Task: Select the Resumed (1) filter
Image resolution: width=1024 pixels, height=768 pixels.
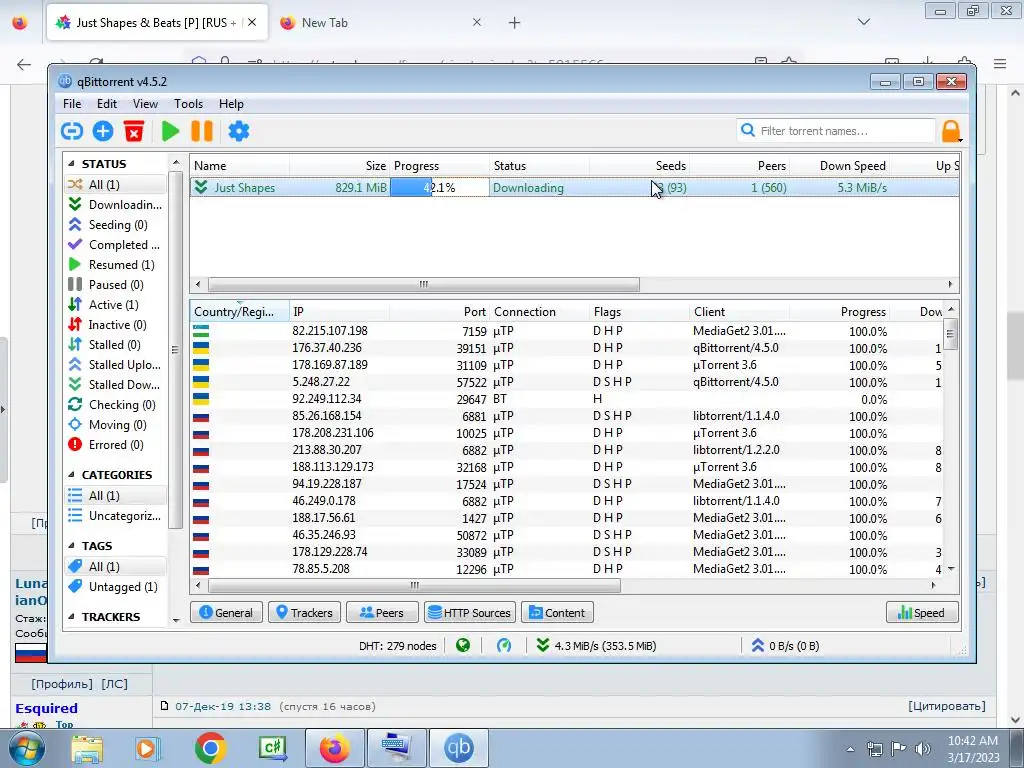Action: (x=115, y=264)
